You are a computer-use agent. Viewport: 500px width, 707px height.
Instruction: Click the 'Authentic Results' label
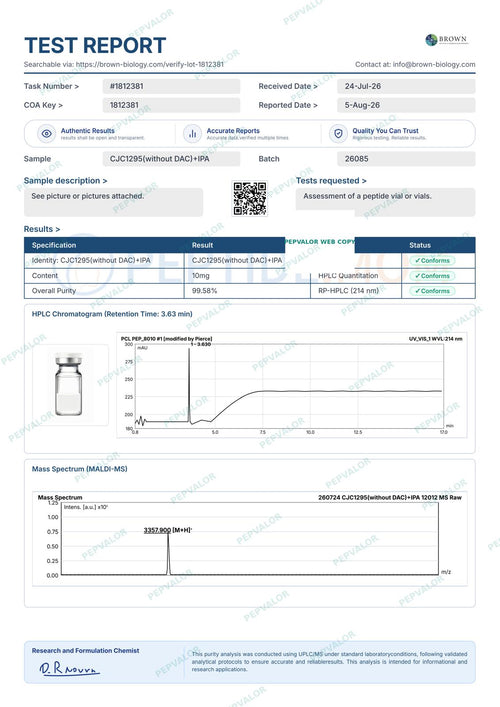coord(87,131)
